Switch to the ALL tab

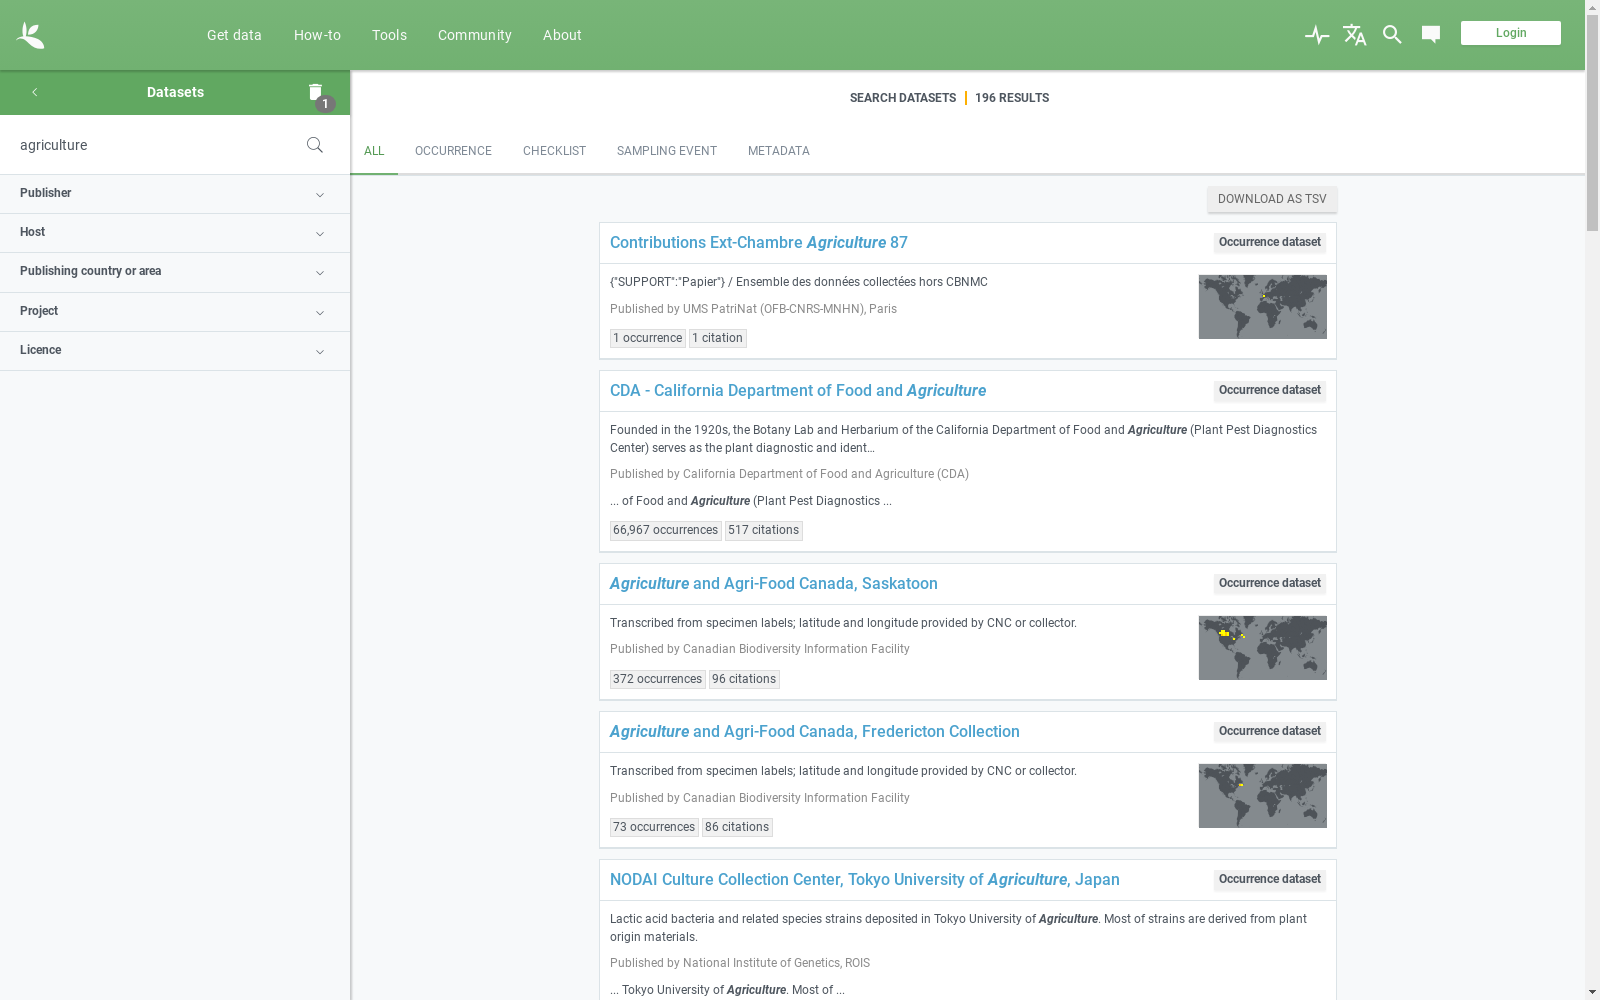[374, 151]
